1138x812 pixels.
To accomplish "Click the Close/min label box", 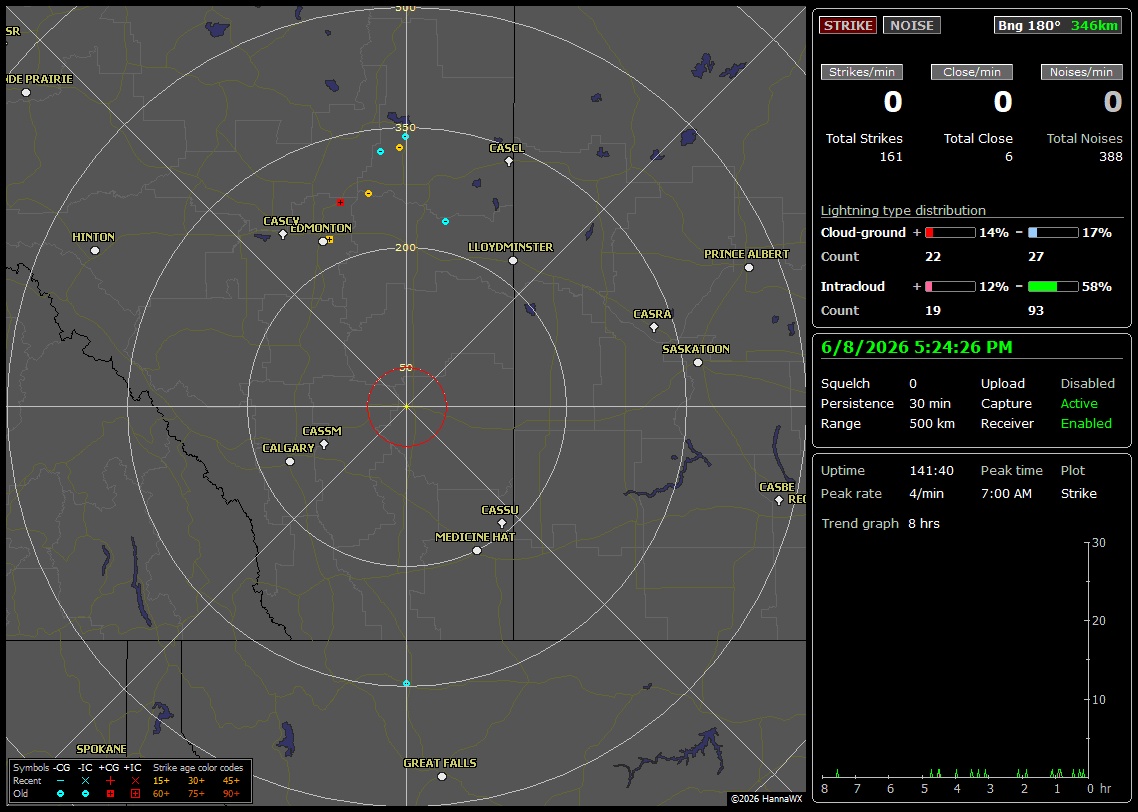I will pyautogui.click(x=972, y=72).
